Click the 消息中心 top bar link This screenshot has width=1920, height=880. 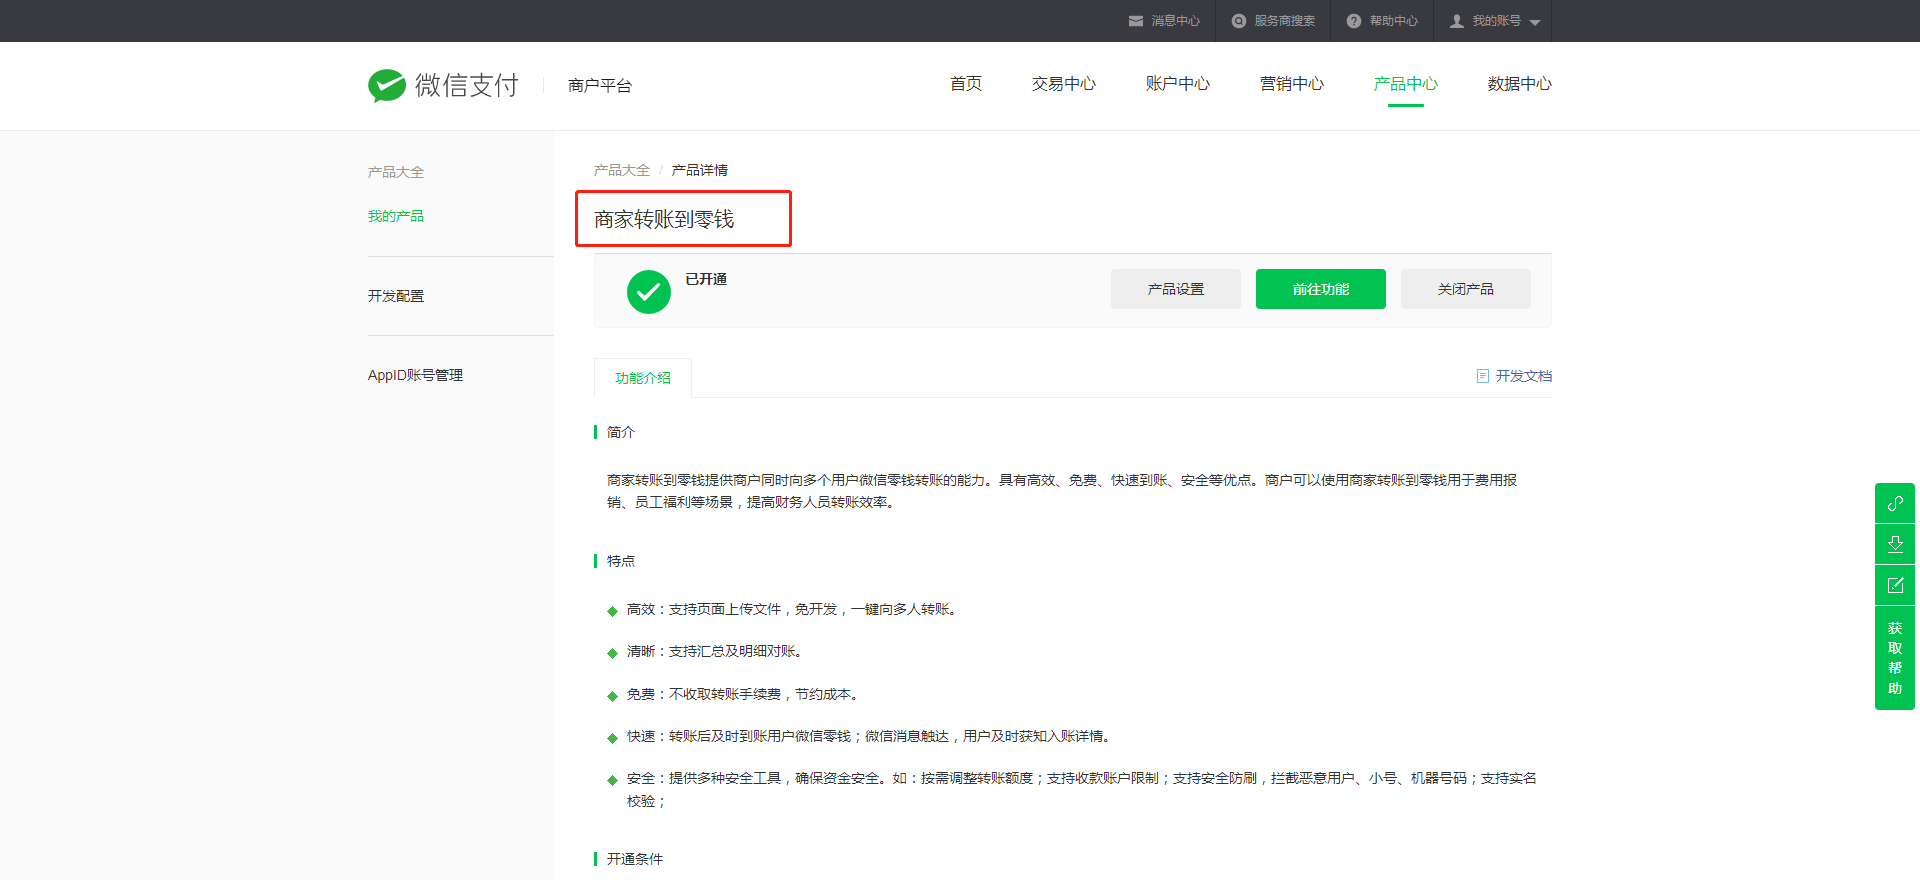click(x=1176, y=21)
